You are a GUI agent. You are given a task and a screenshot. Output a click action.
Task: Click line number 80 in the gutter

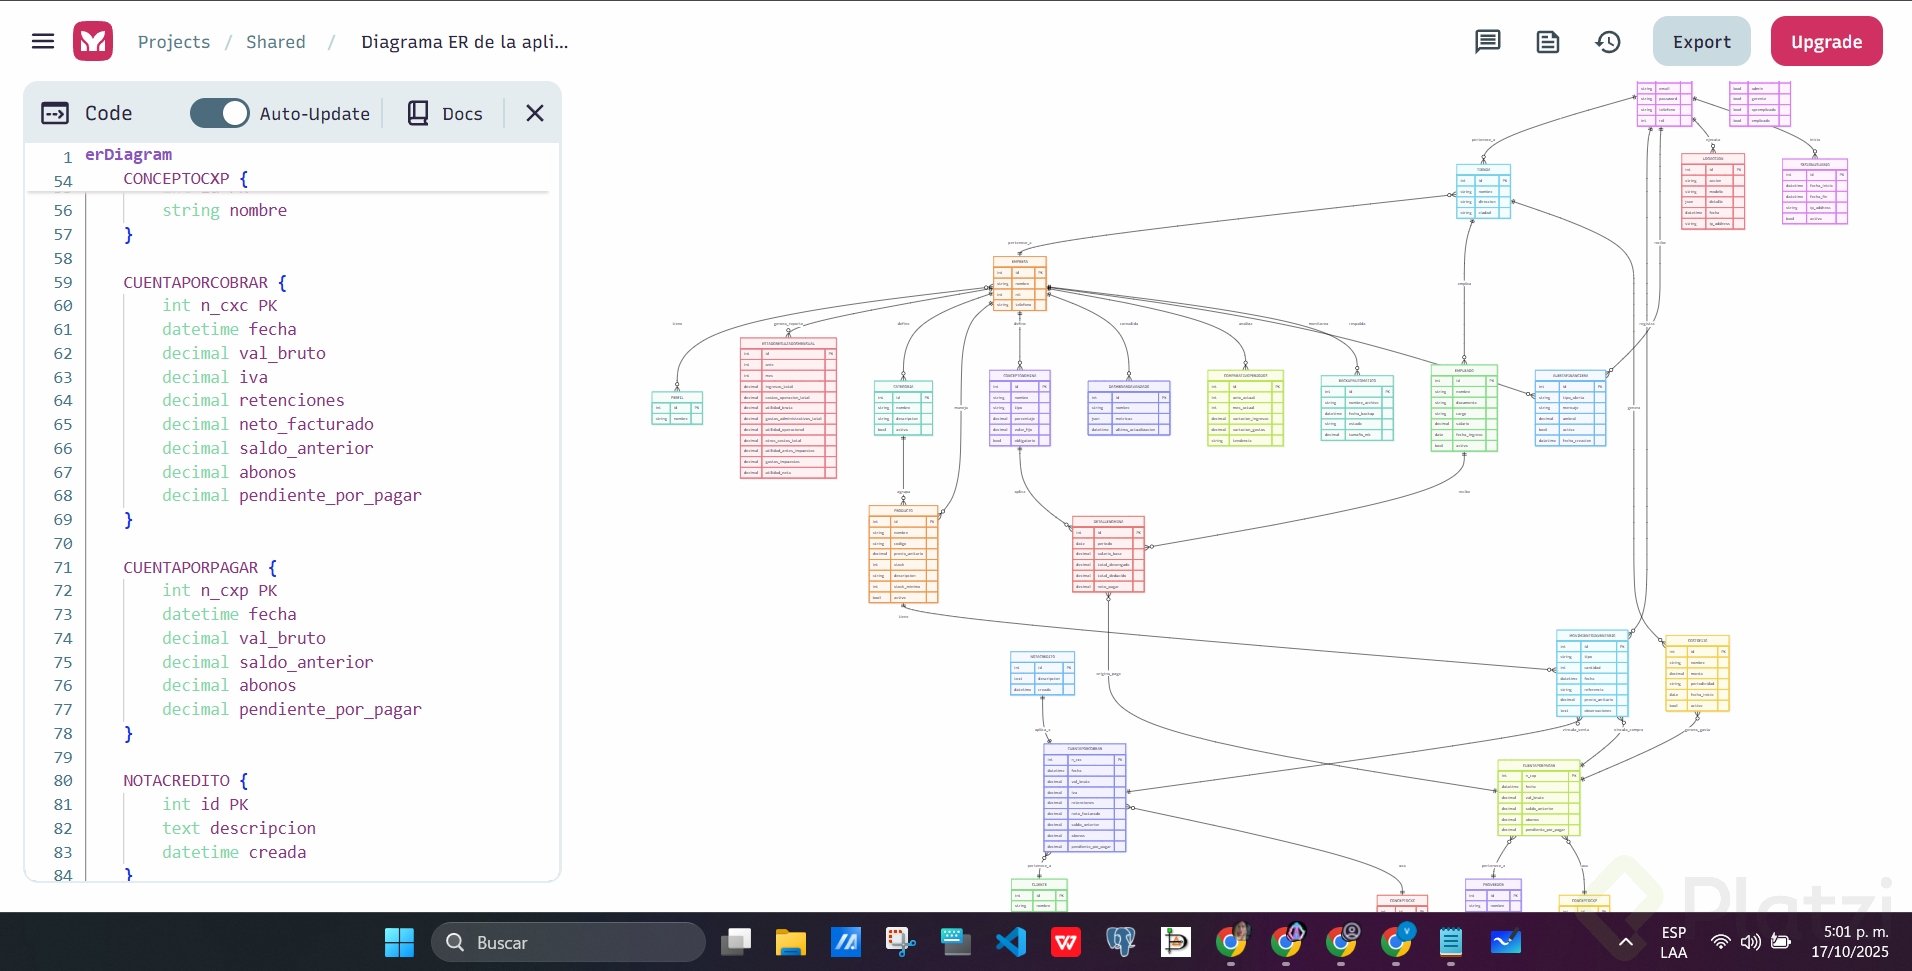[63, 781]
